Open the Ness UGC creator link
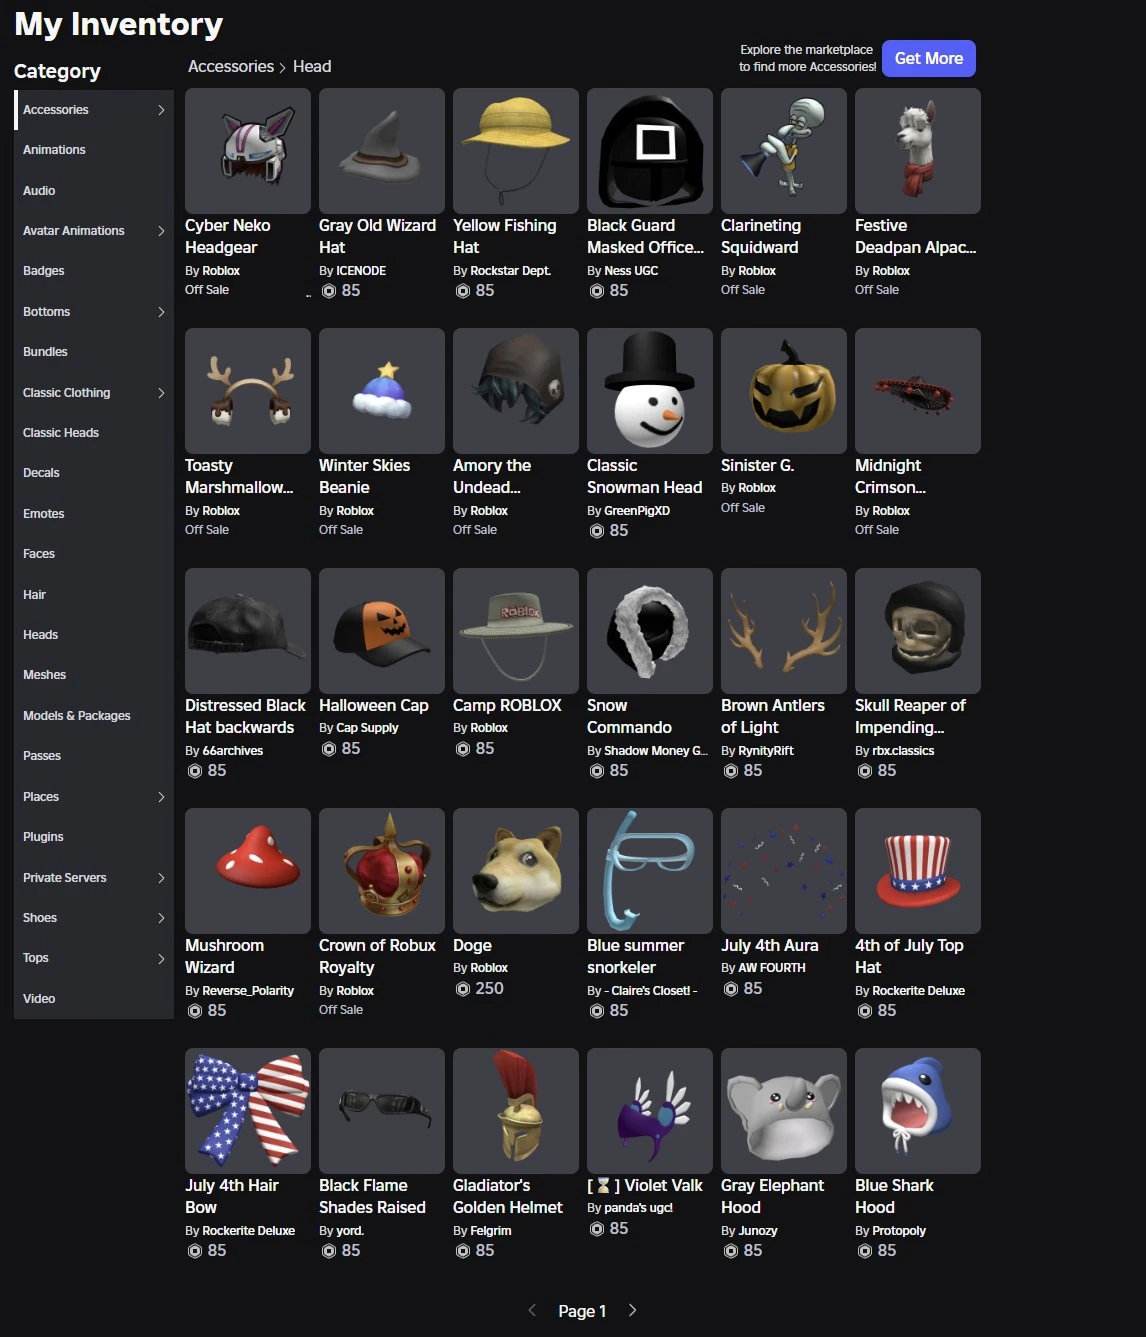This screenshot has height=1337, width=1146. 631,271
